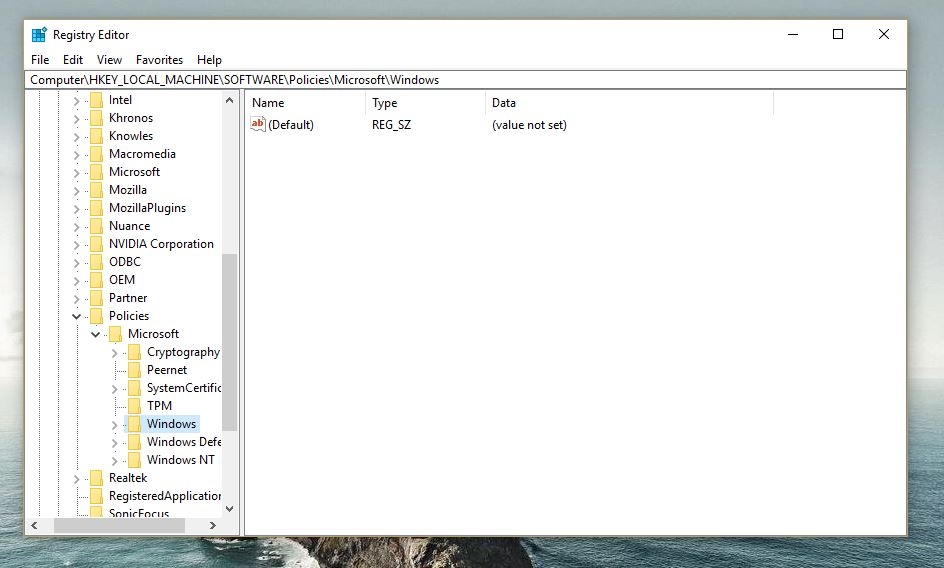944x568 pixels.
Task: Open the Edit menu
Action: (73, 60)
